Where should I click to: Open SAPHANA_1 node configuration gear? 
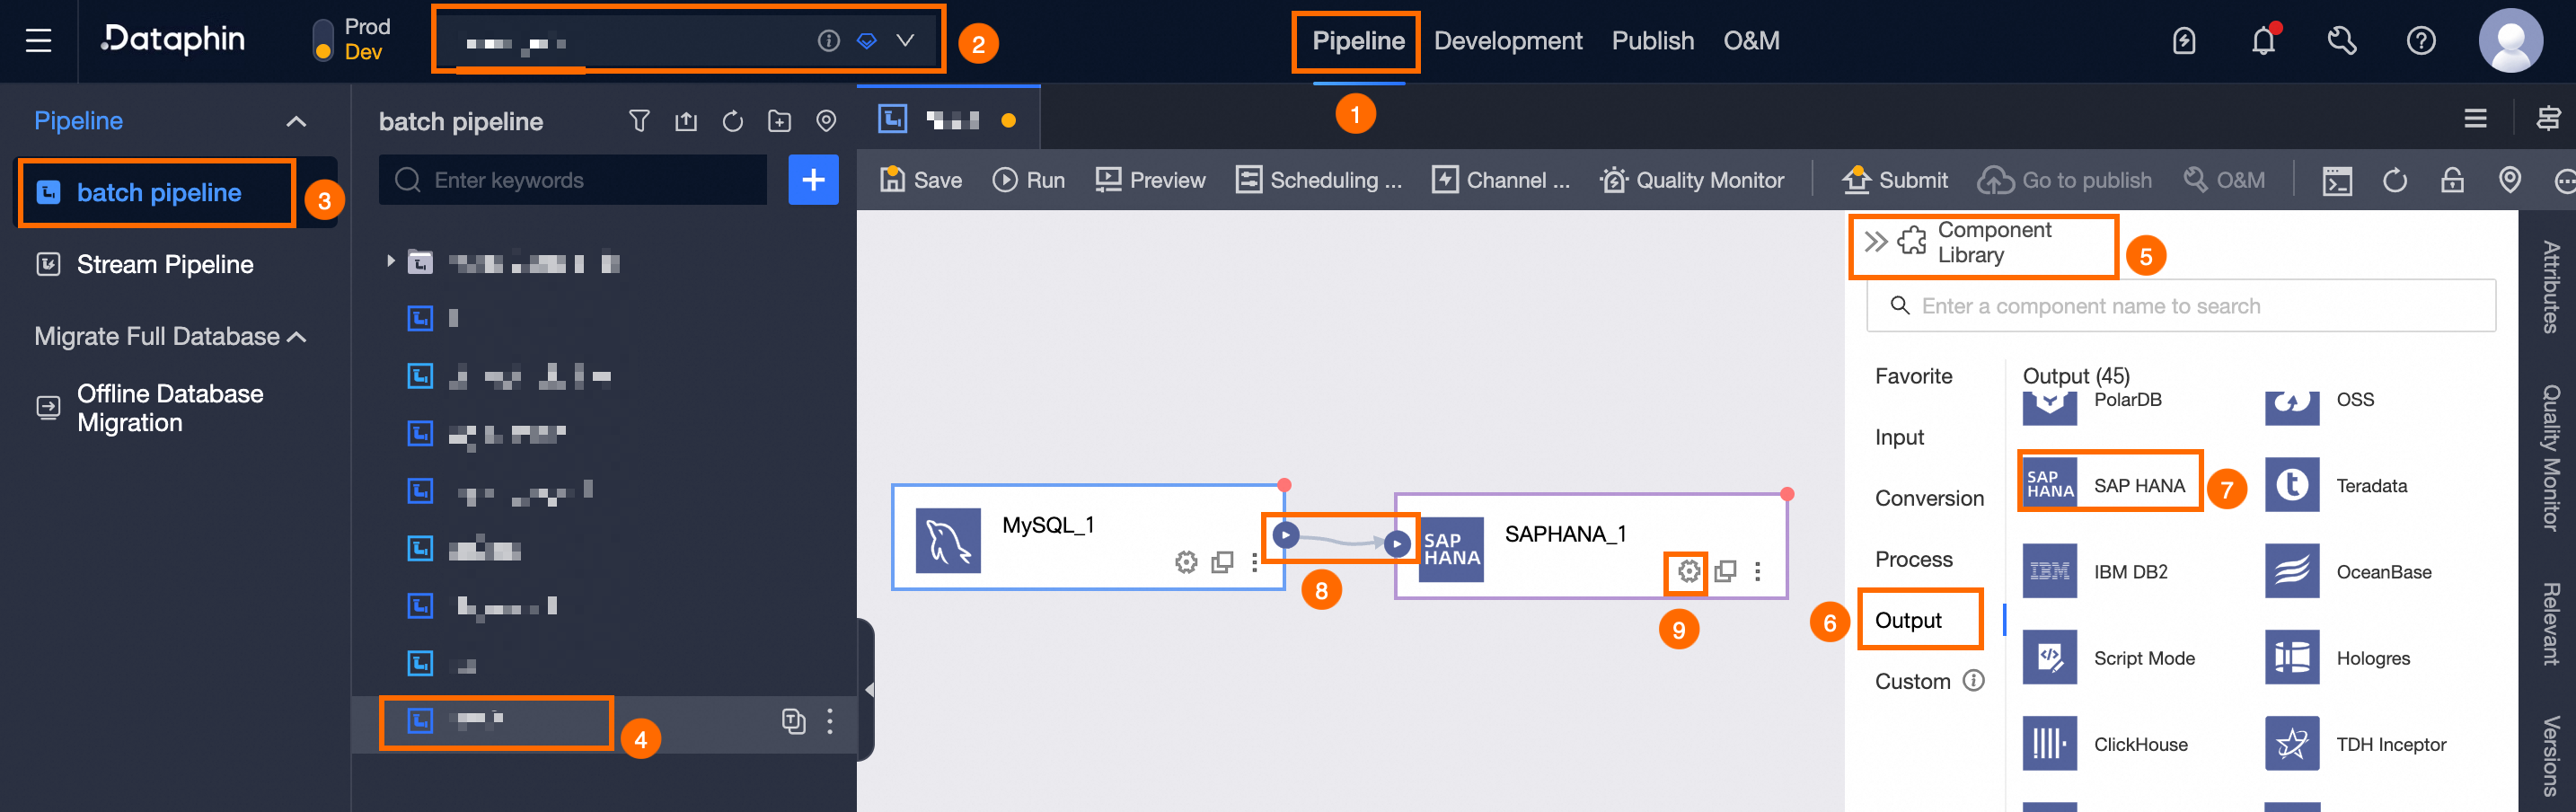[1689, 571]
